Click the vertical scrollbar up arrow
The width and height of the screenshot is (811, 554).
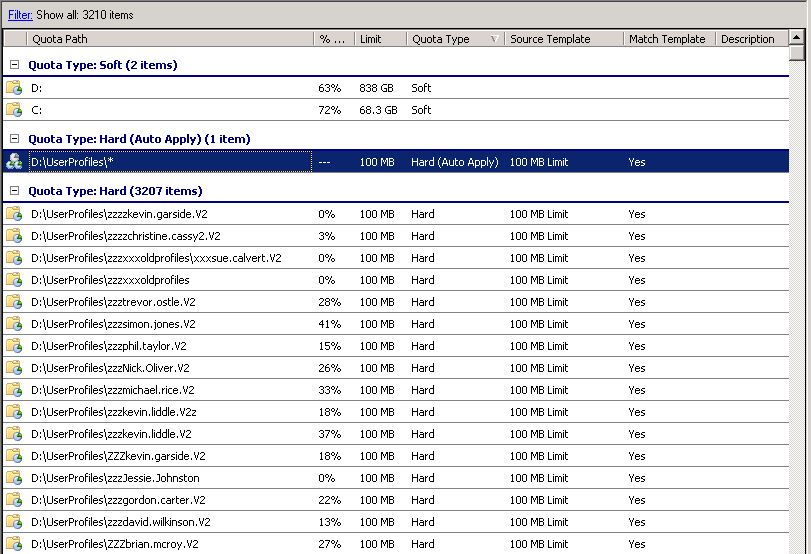point(796,40)
